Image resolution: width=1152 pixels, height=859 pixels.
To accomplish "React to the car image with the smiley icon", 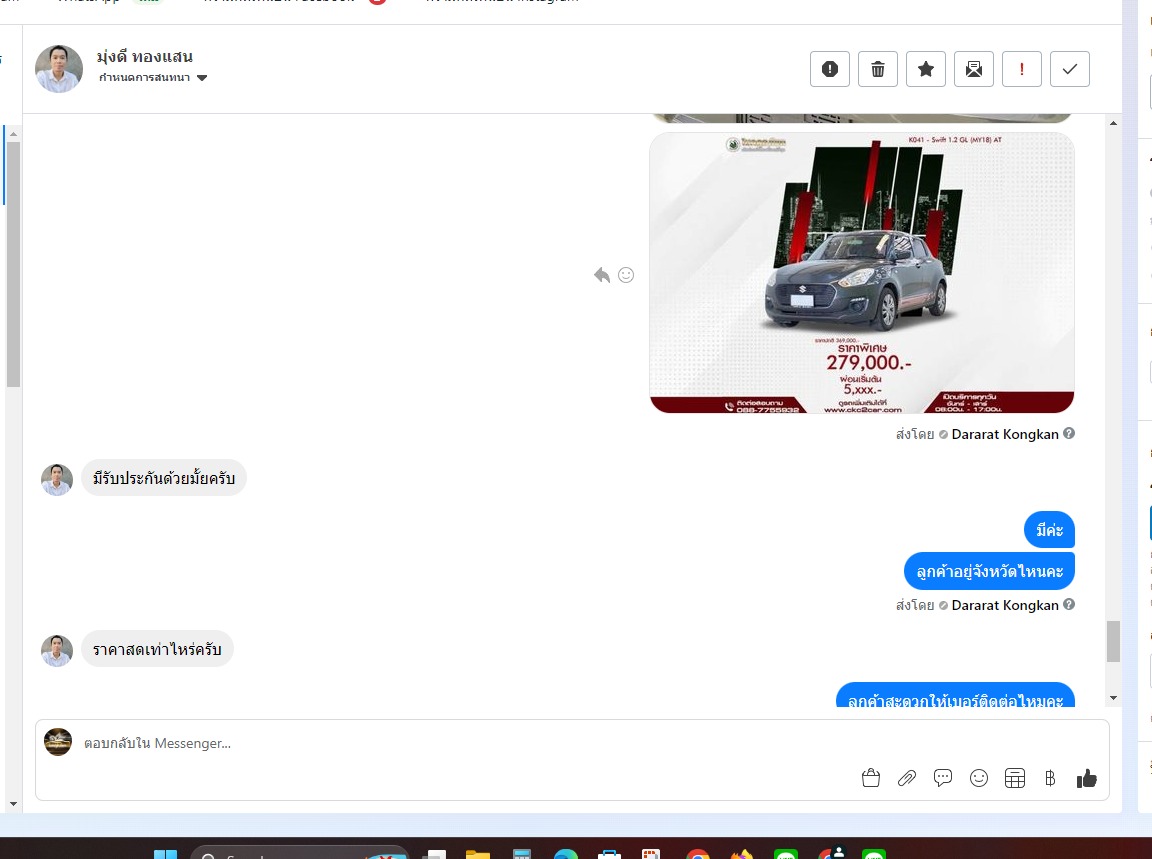I will click(x=626, y=275).
